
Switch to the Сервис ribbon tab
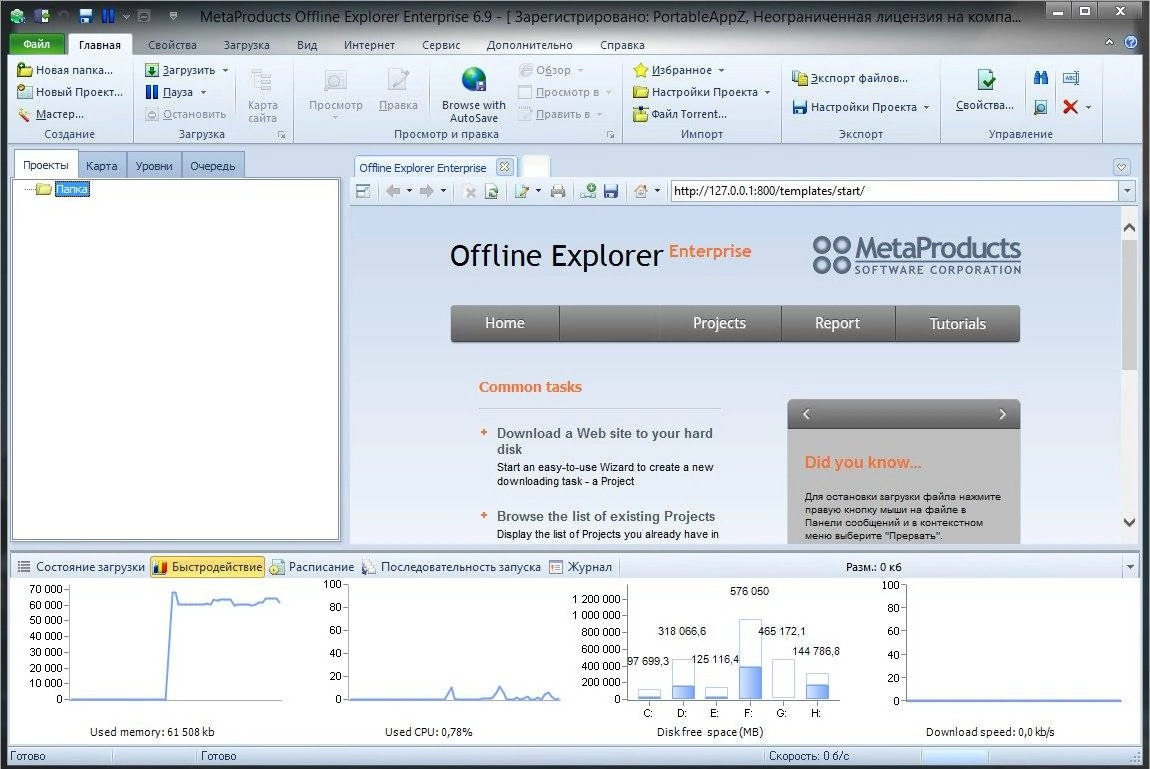pos(441,45)
